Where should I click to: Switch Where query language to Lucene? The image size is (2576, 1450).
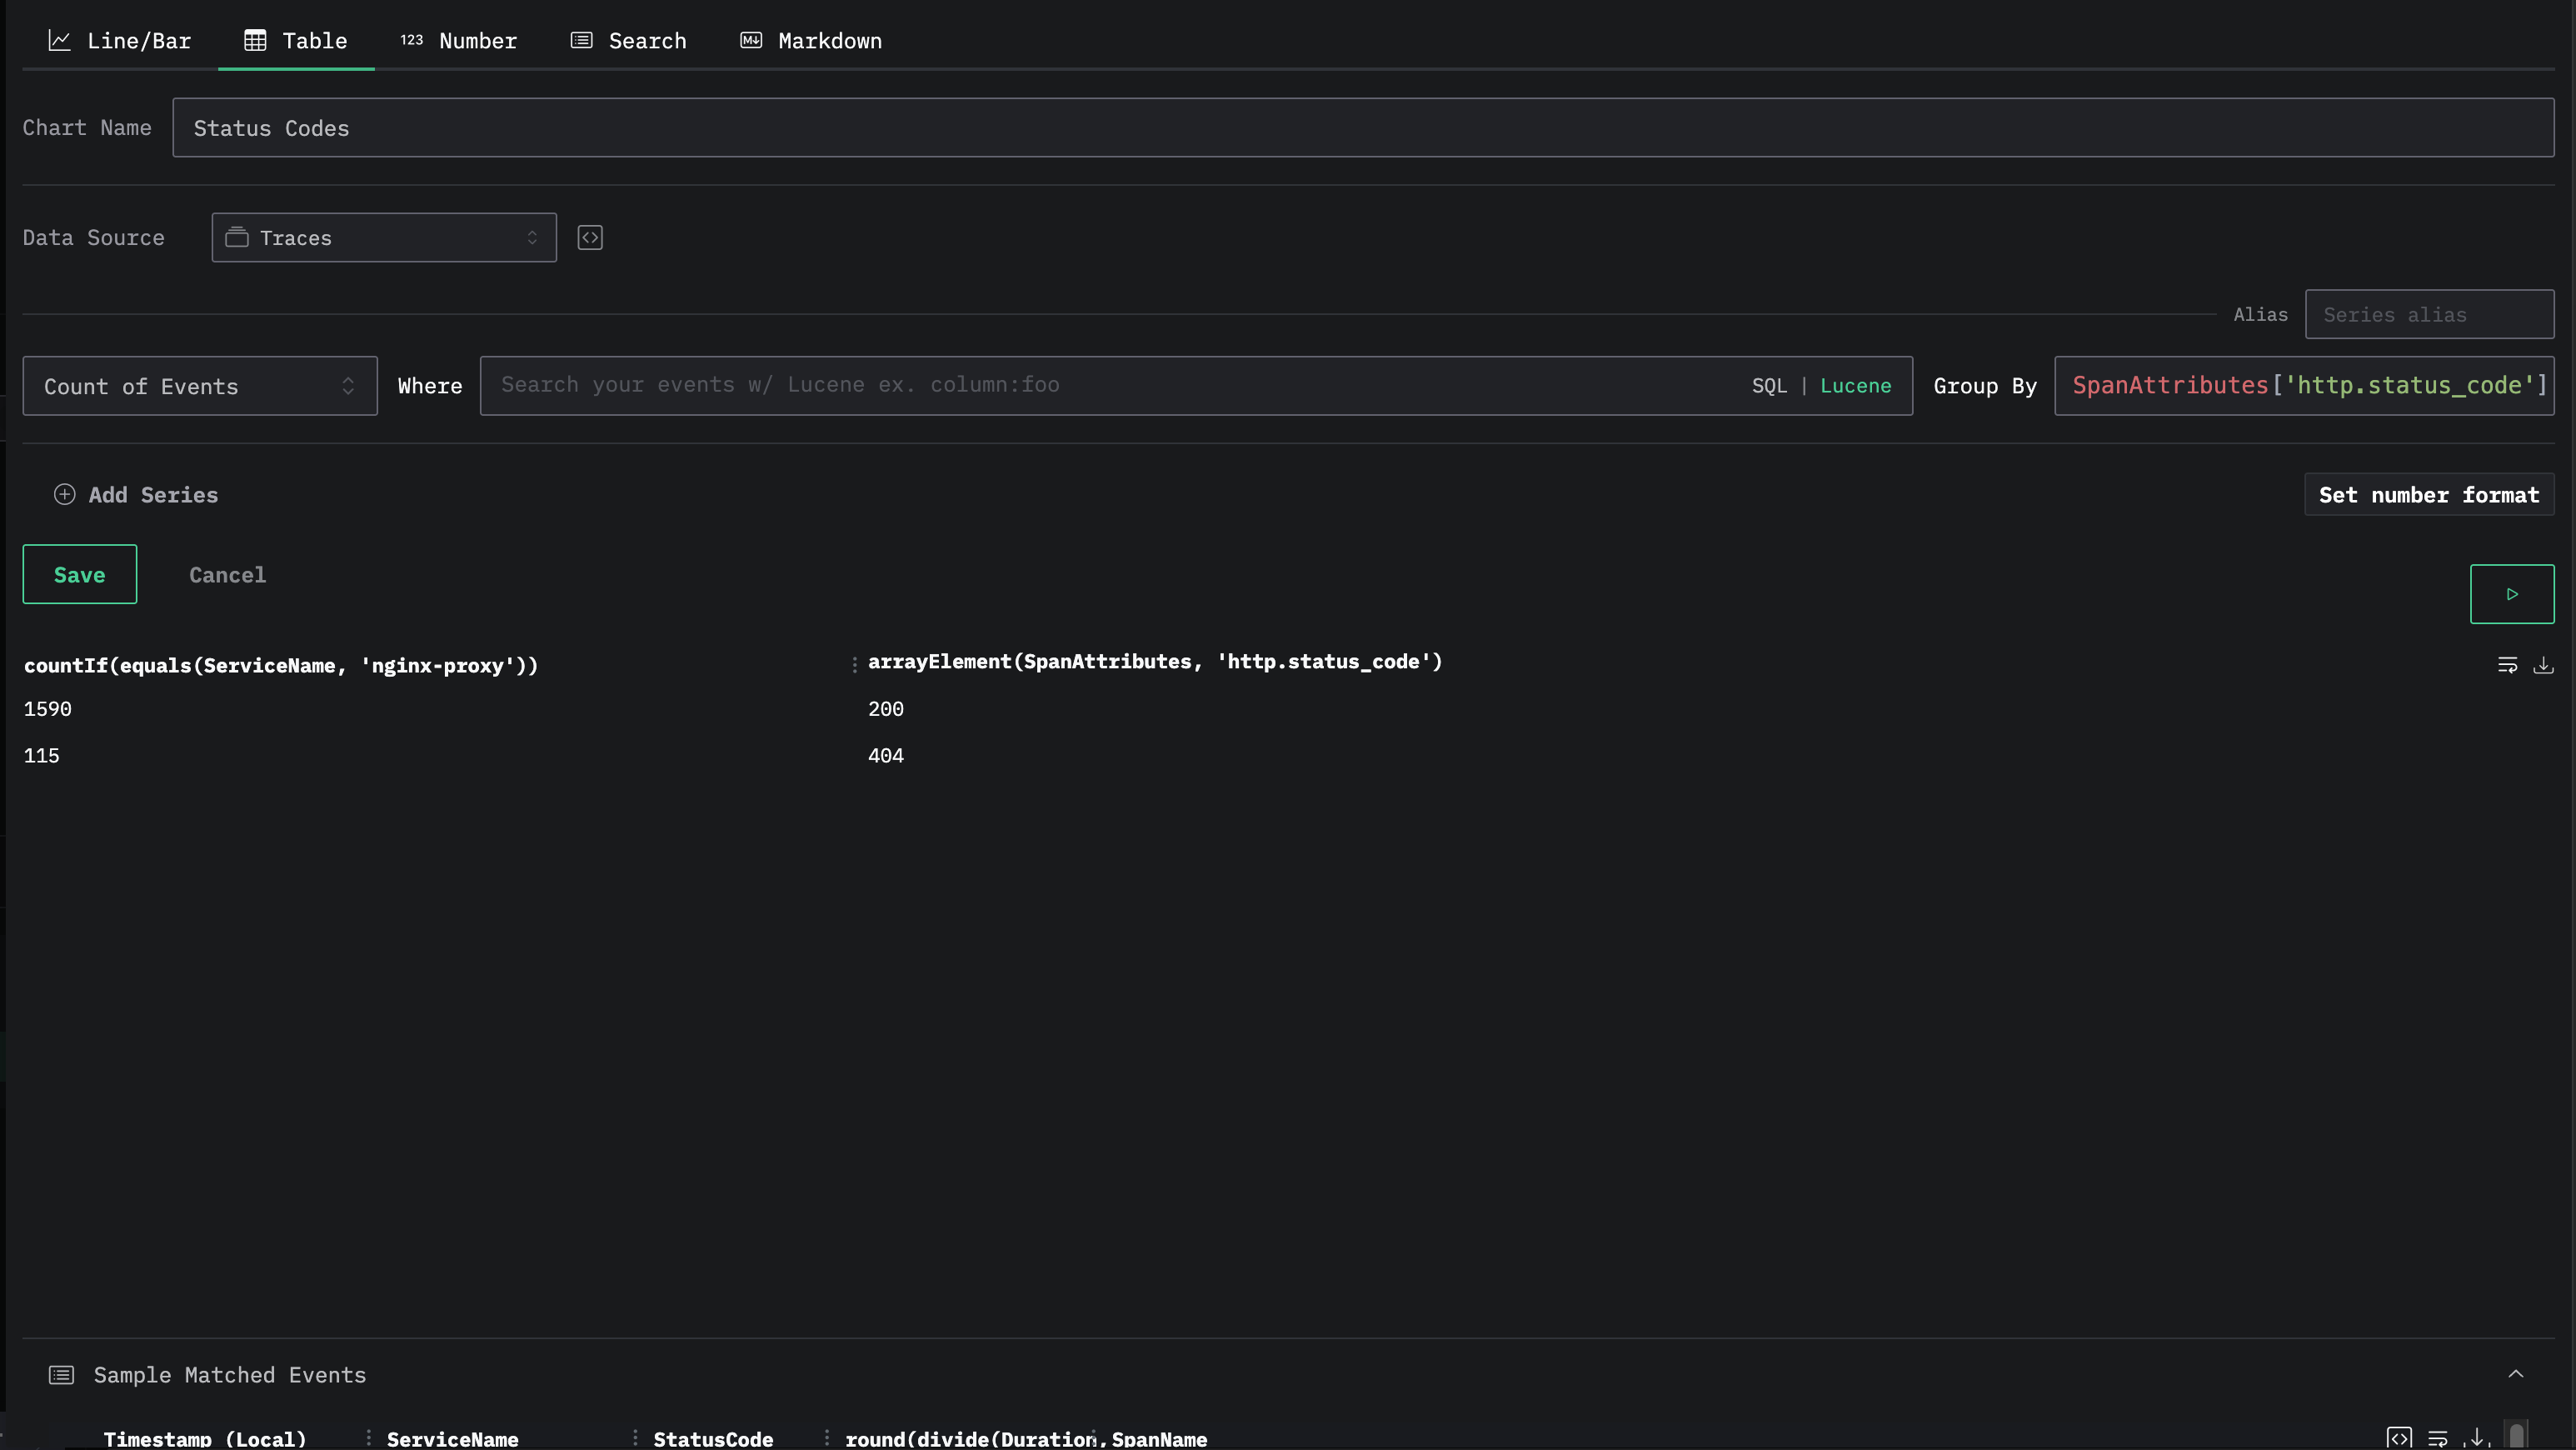pyautogui.click(x=1855, y=386)
